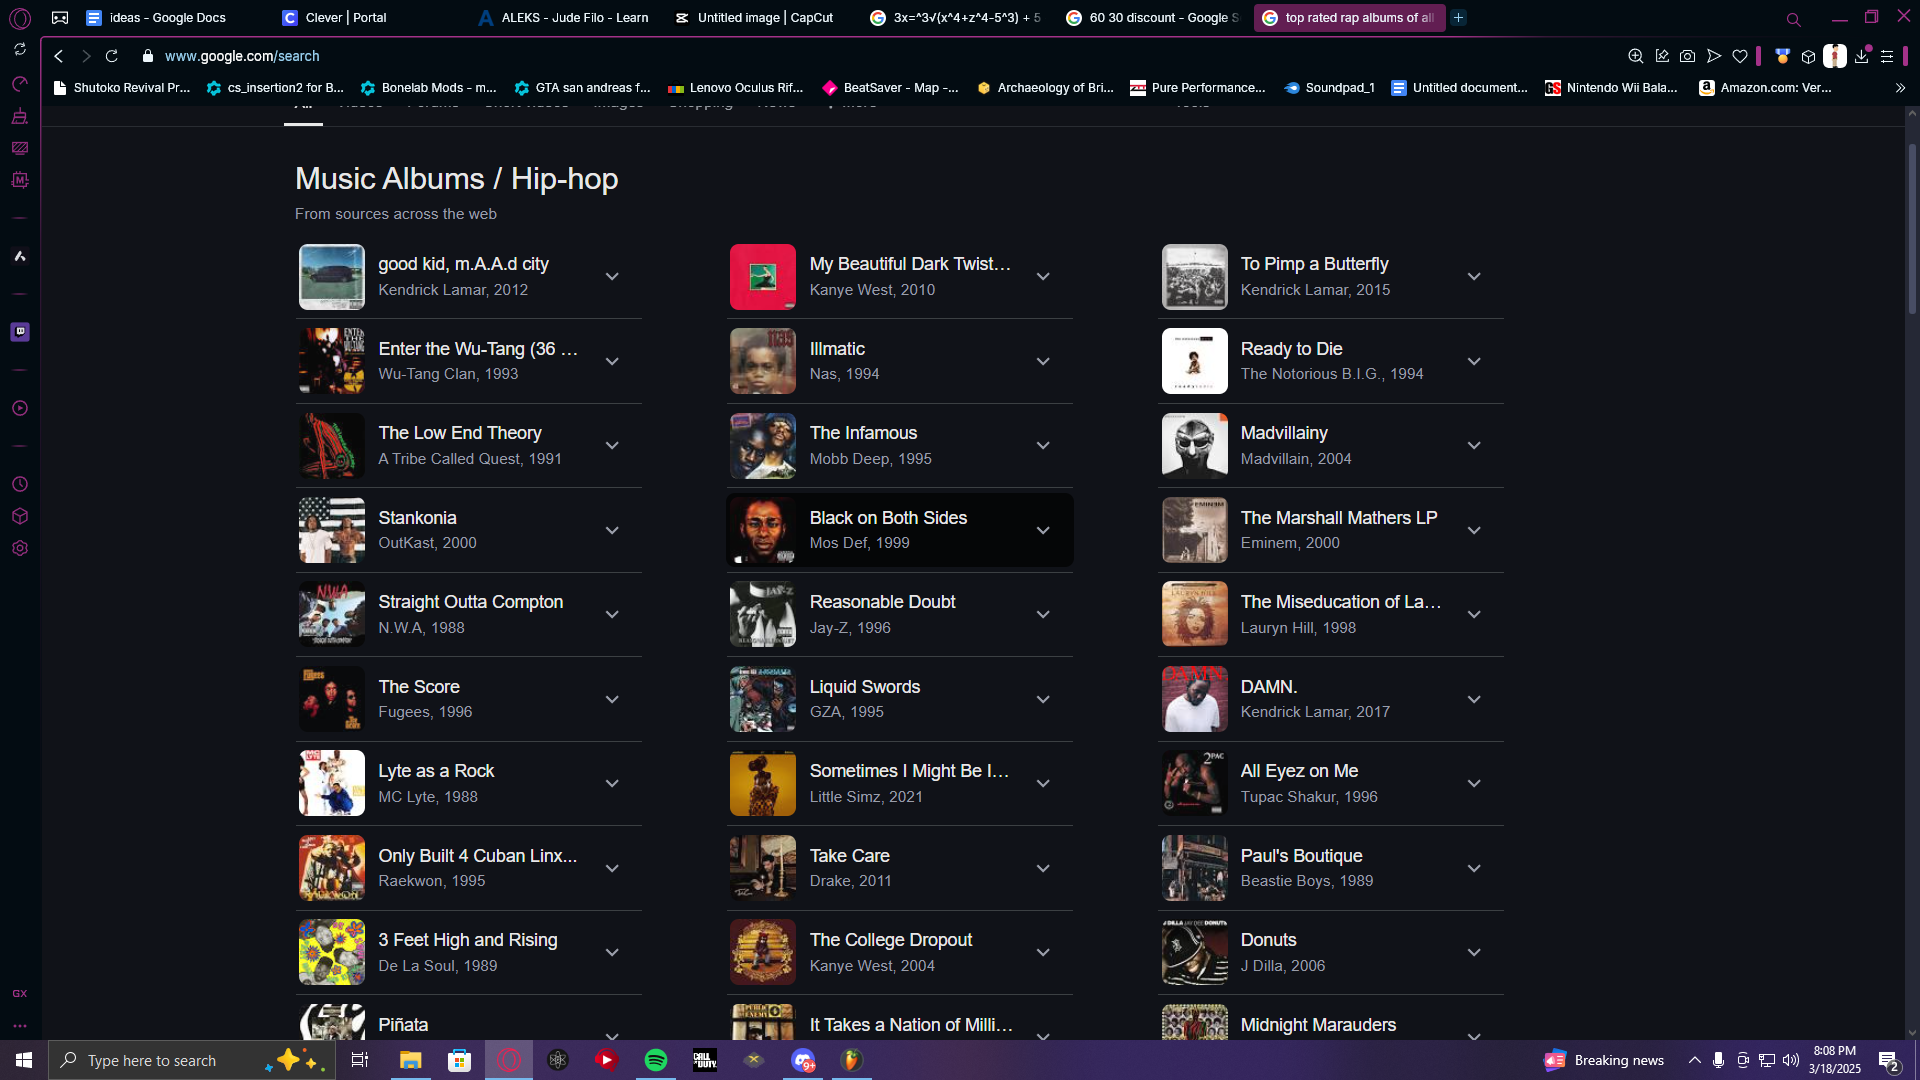Expand the To Pimp a Butterfly entry
Viewport: 1920px width, 1080px height.
[x=1474, y=277]
